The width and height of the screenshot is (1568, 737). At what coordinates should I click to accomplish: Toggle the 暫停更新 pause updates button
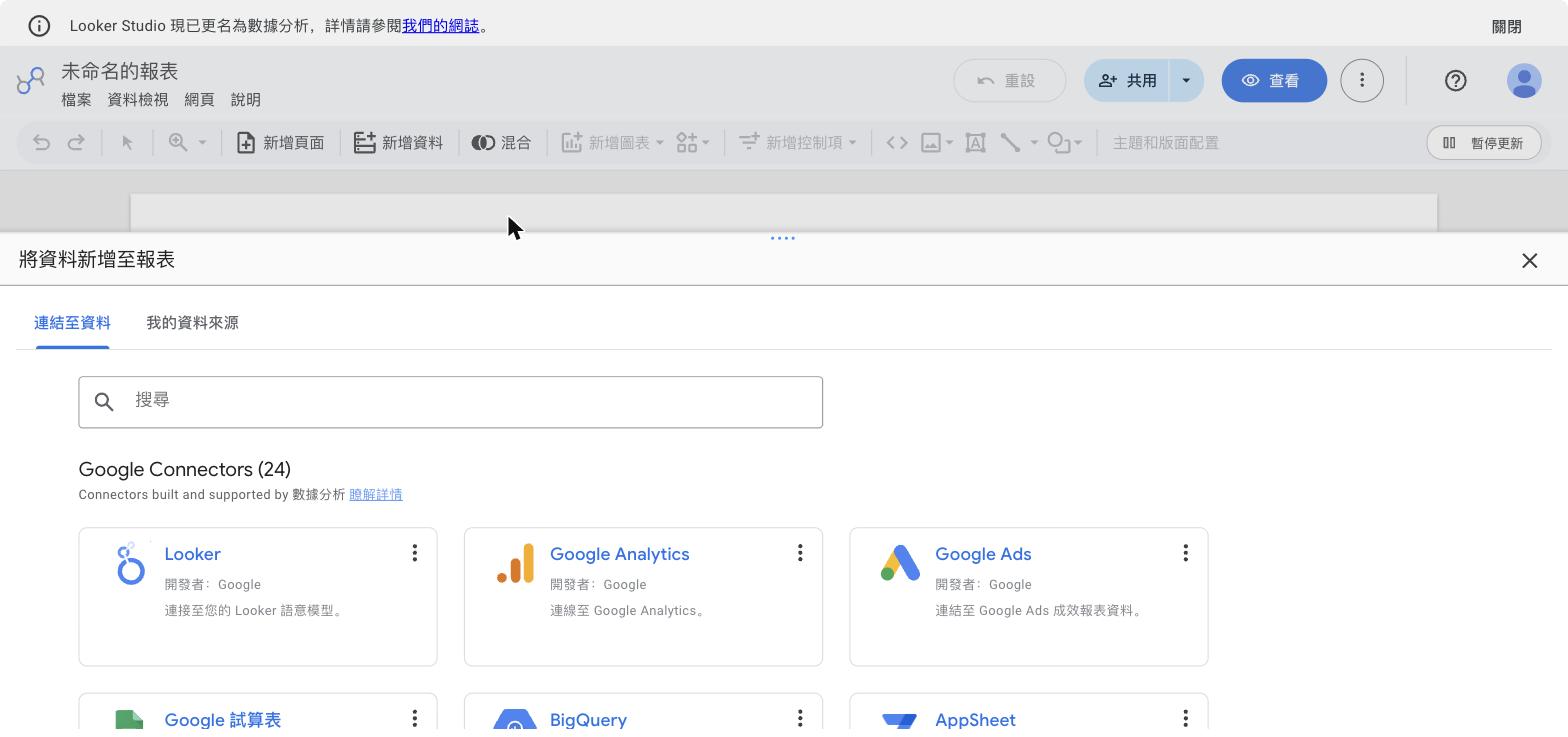[x=1484, y=143]
